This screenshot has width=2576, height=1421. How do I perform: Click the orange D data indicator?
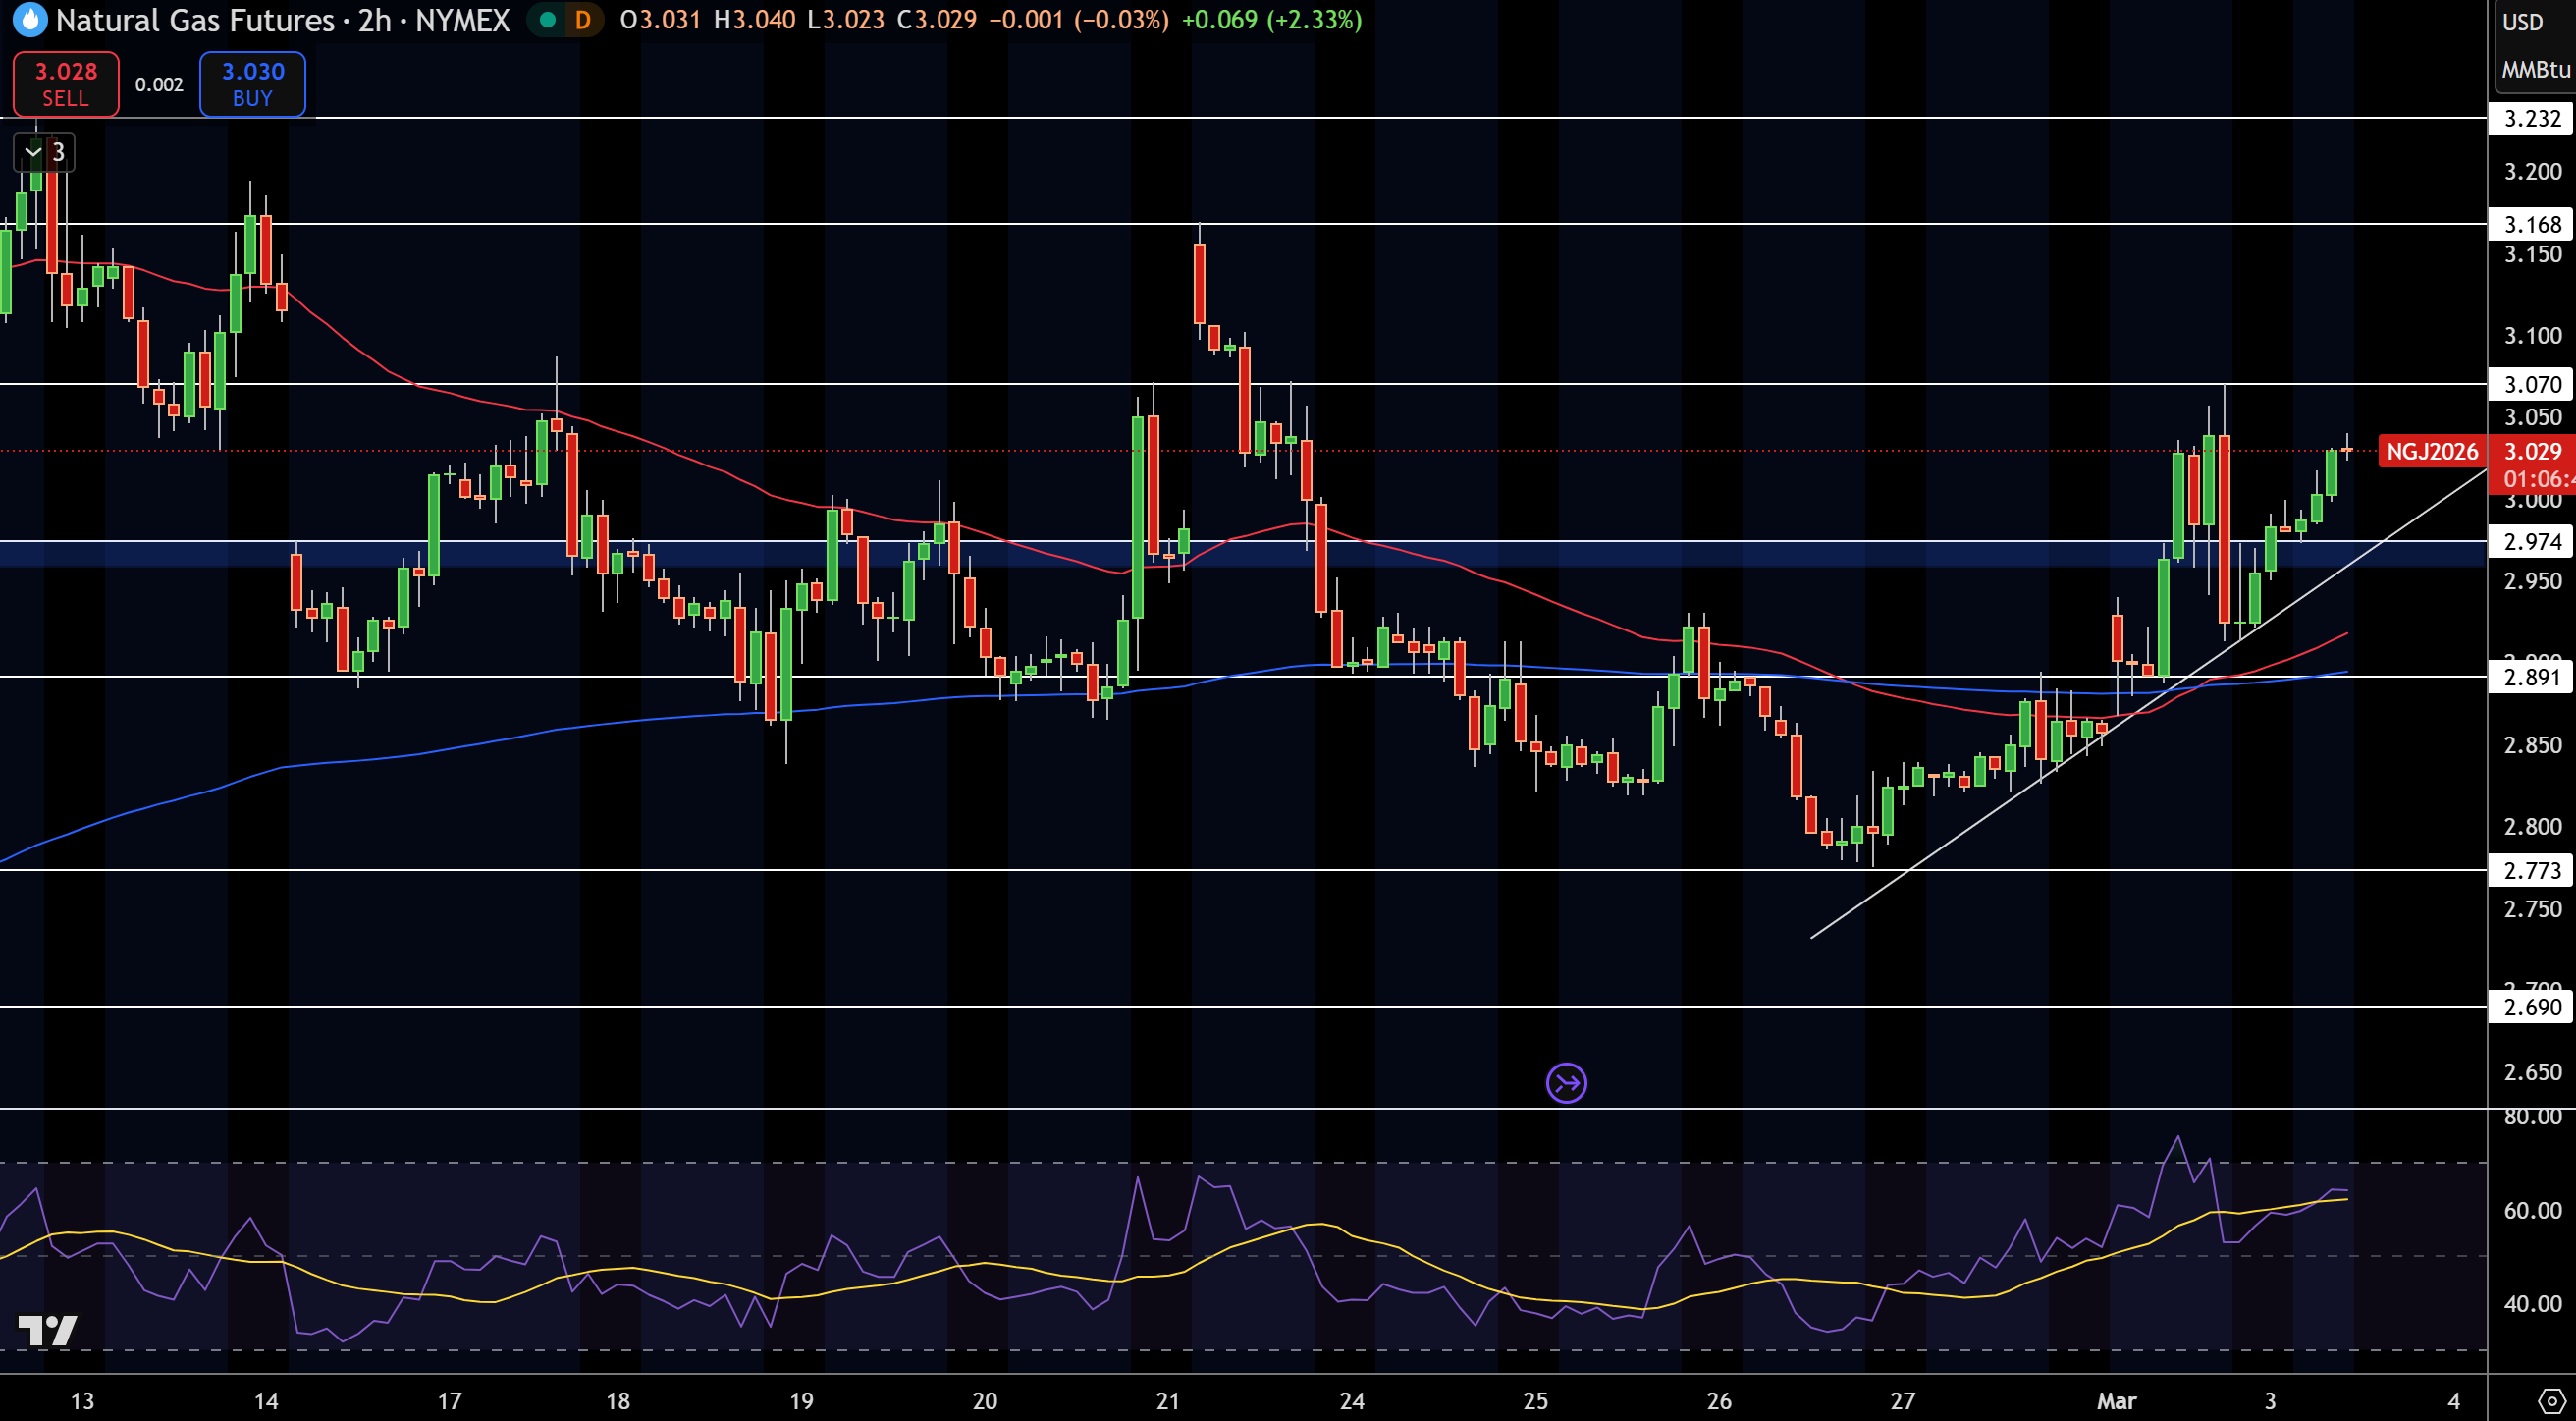pos(583,20)
